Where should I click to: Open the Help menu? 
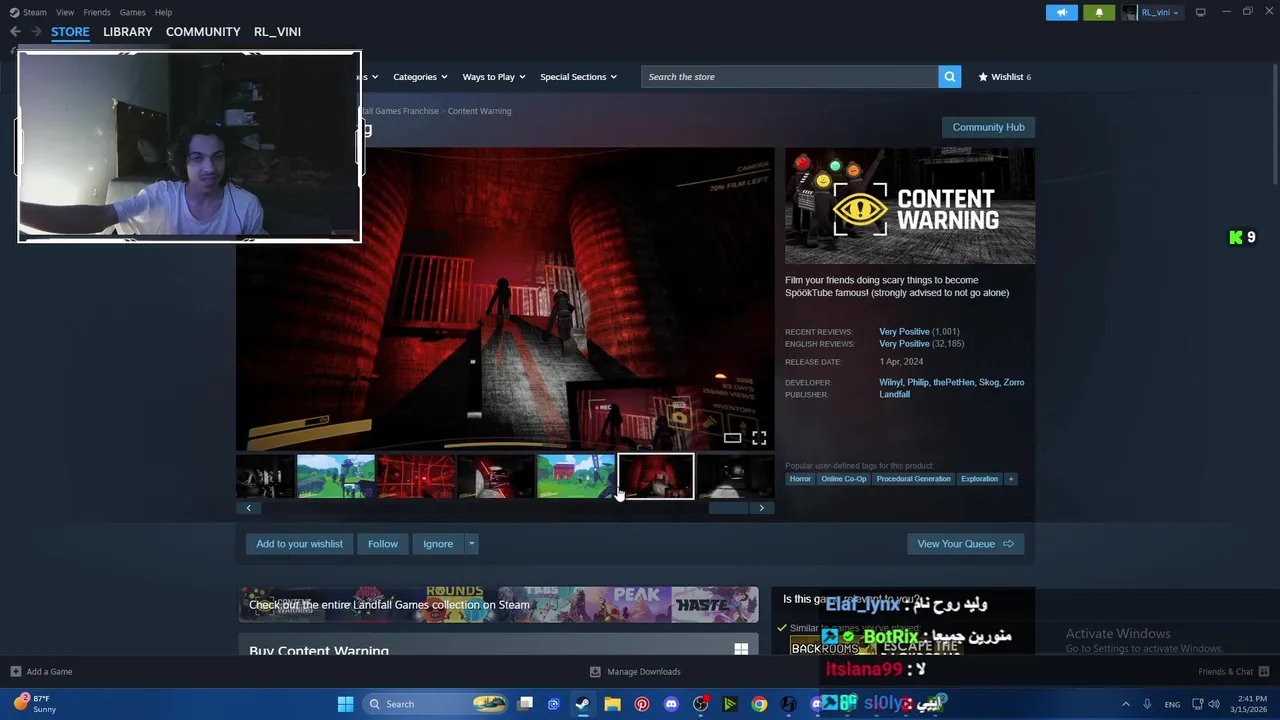pos(163,12)
